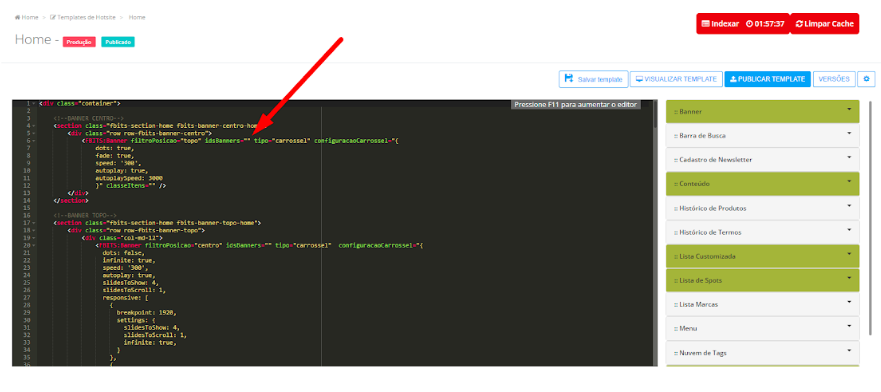Expand the Lista de Spots panel
Viewport: 881px width, 392px height.
tap(762, 280)
